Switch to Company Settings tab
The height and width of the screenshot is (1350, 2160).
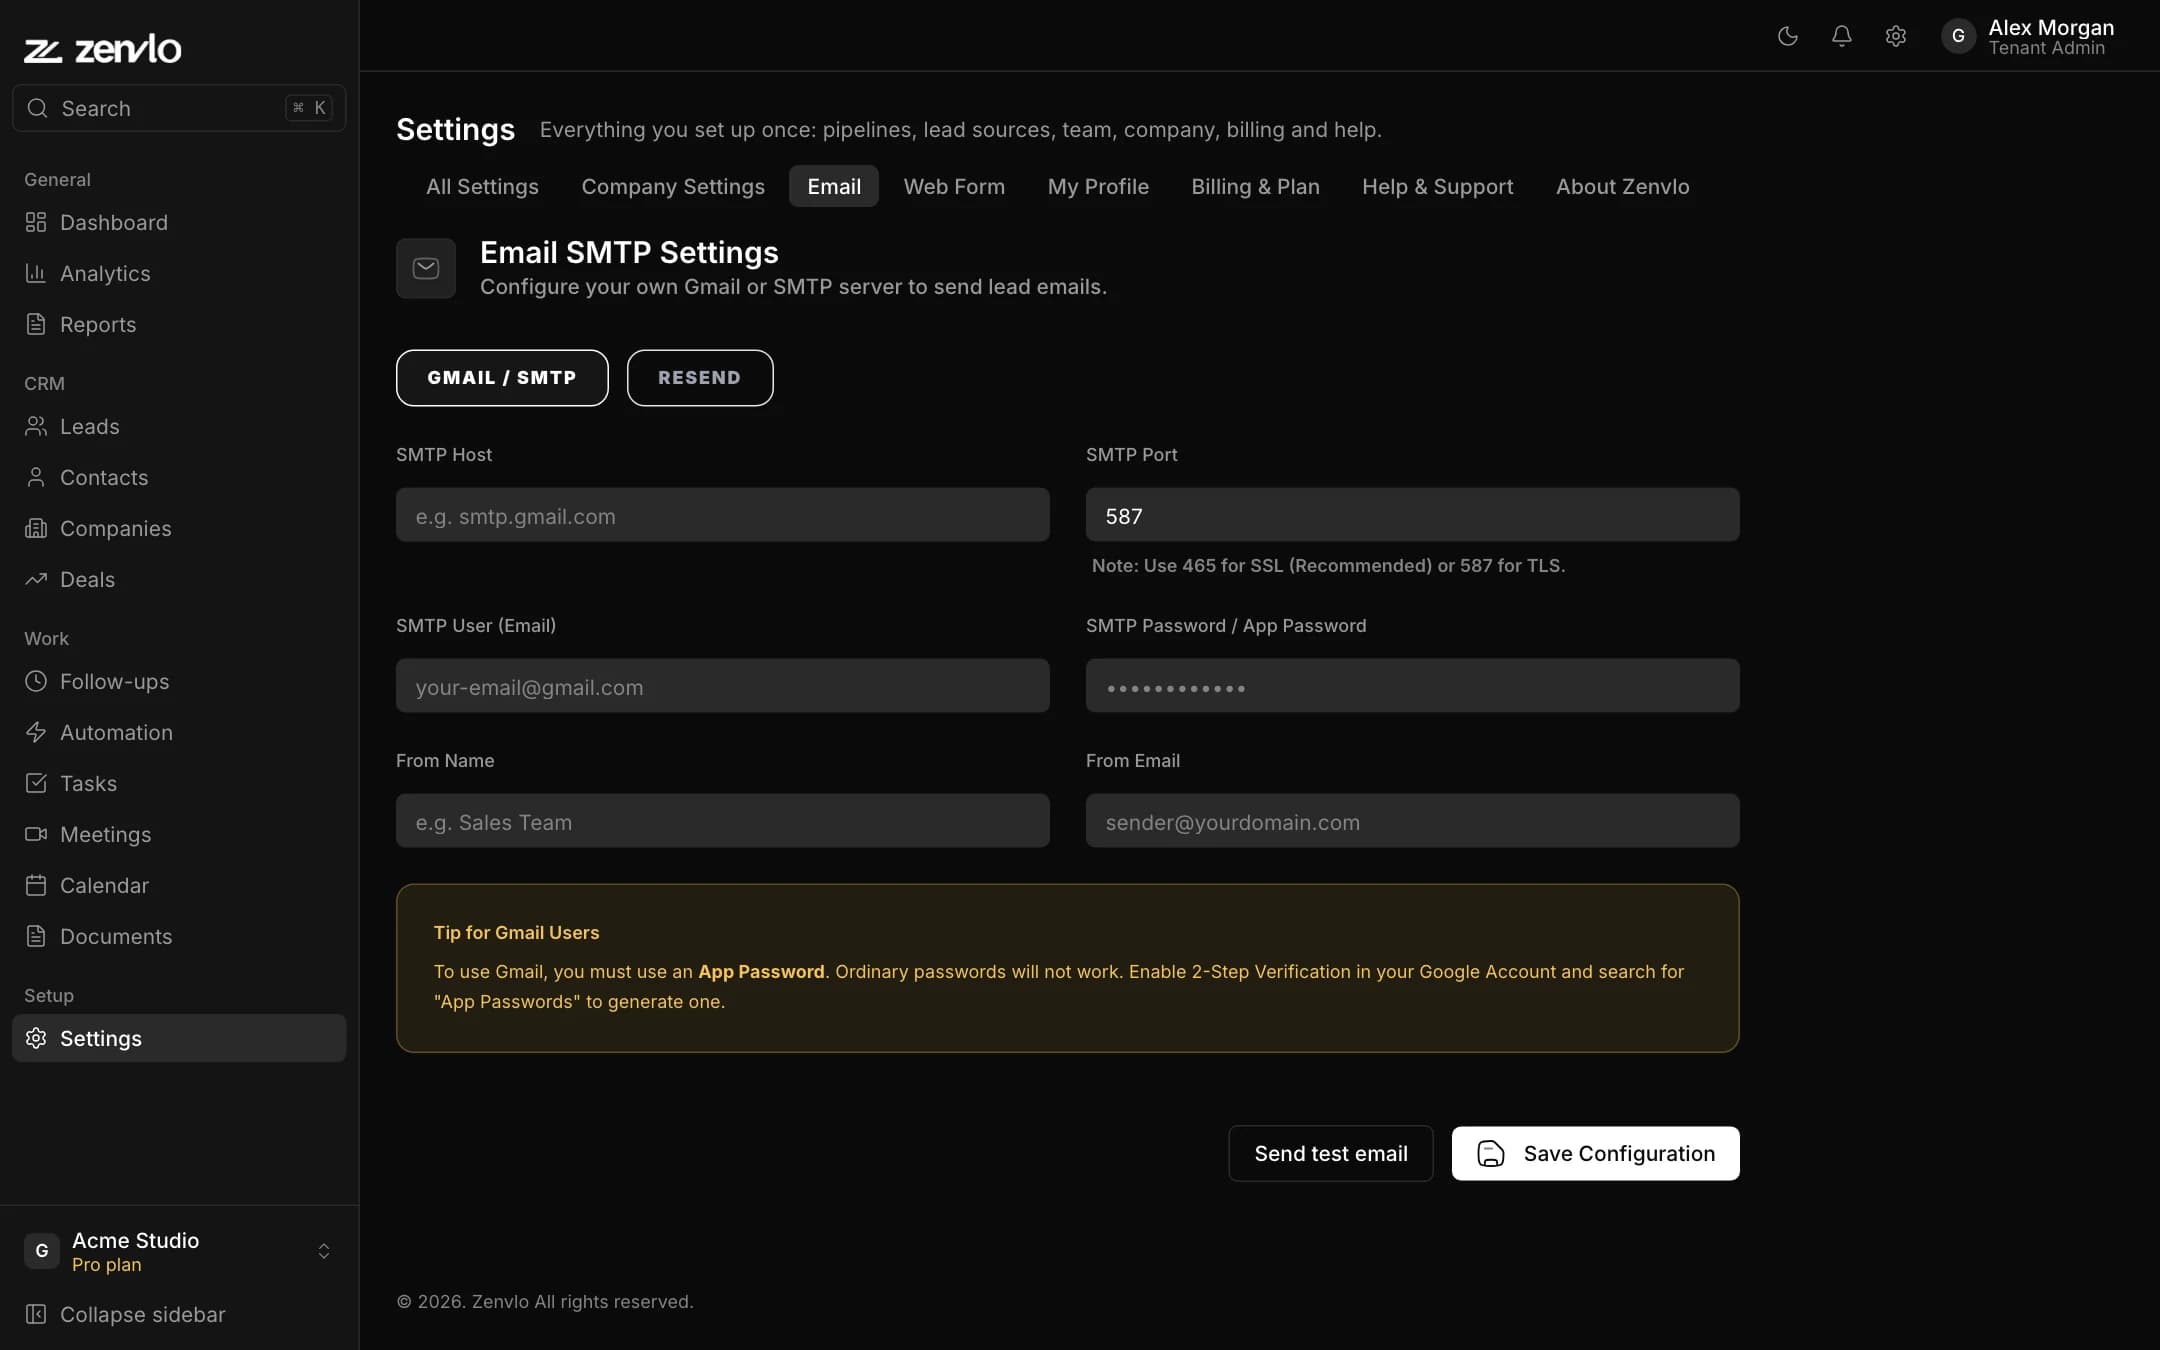[673, 186]
